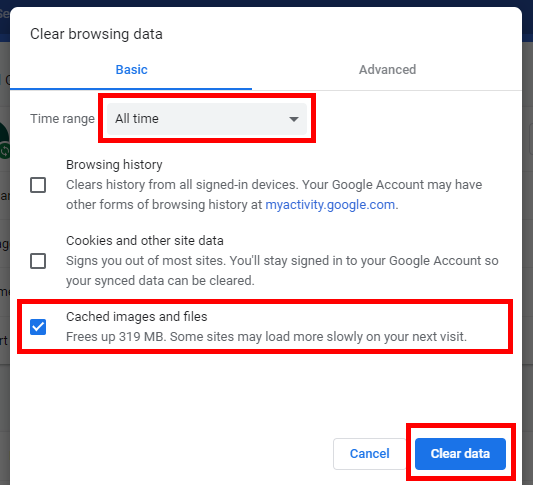Open the myactivity.google.com link
533x485 pixels.
pyautogui.click(x=330, y=205)
